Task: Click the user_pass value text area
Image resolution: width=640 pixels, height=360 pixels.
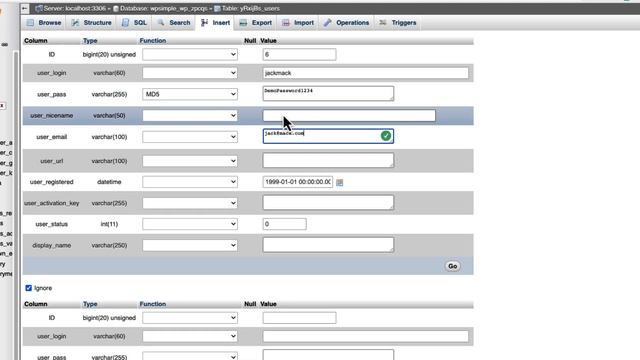Action: 328,93
